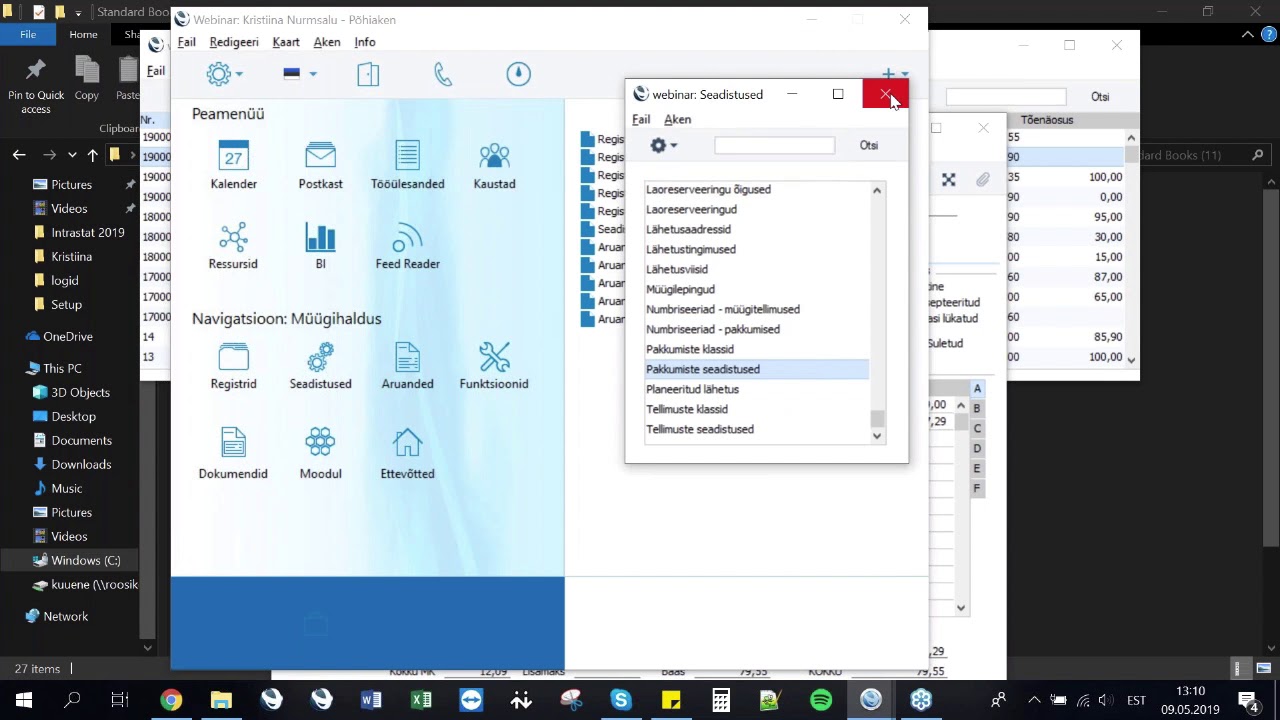Open Funktsioonid tools icon
Viewport: 1280px width, 720px height.
[494, 365]
